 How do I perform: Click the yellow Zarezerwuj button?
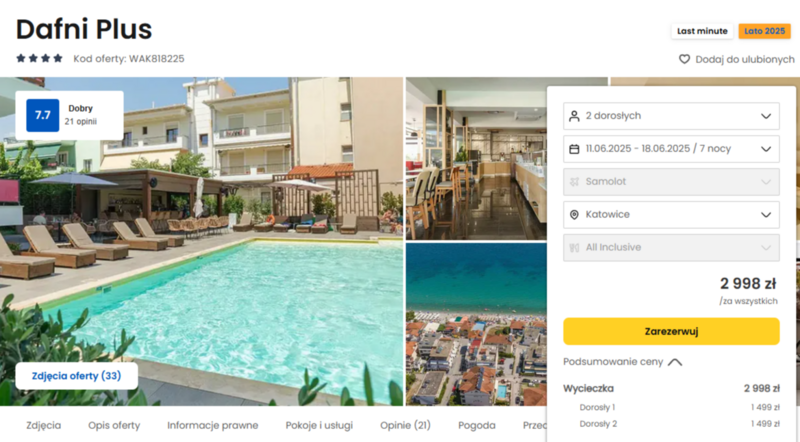coord(671,331)
